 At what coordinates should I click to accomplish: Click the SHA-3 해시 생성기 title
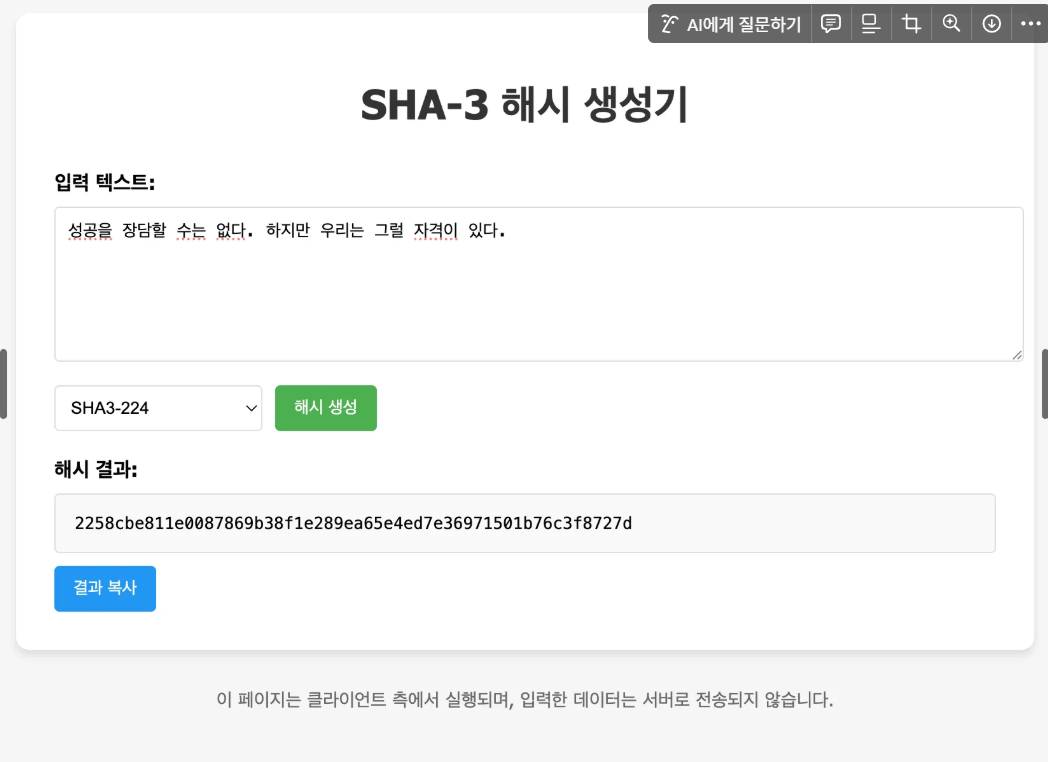(x=524, y=102)
